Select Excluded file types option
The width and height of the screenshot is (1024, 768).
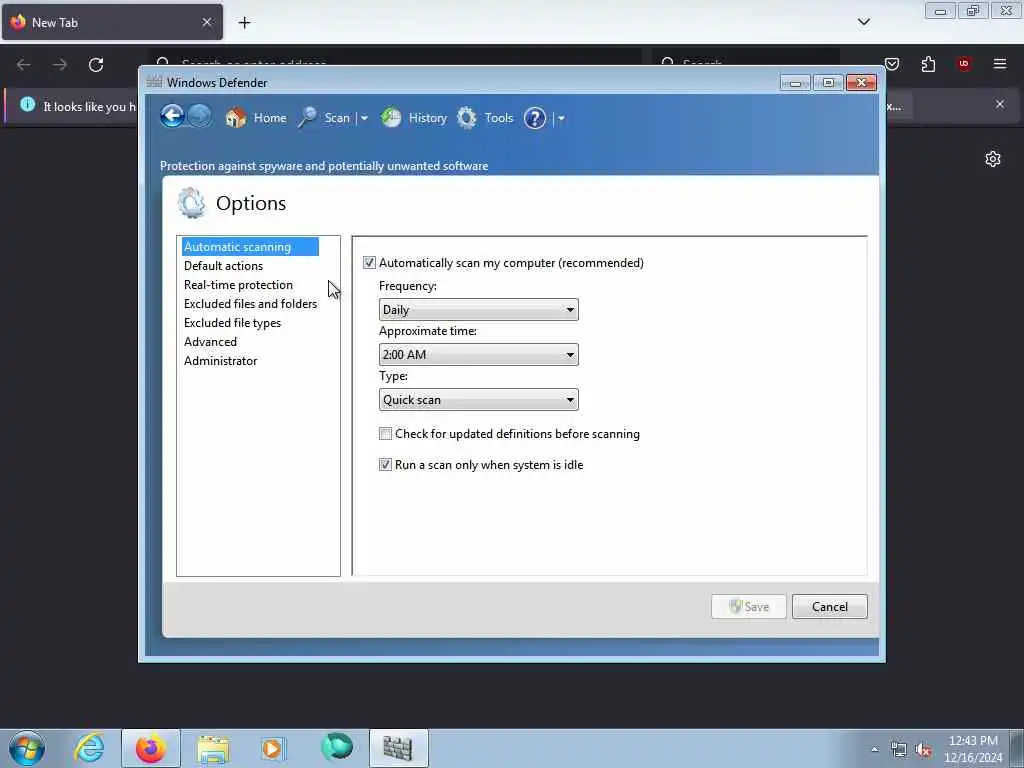point(232,323)
